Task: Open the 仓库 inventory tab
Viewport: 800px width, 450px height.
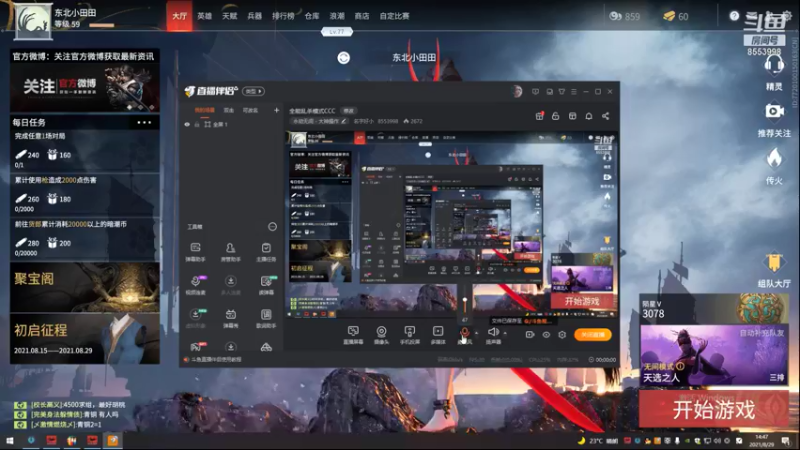Action: (312, 16)
